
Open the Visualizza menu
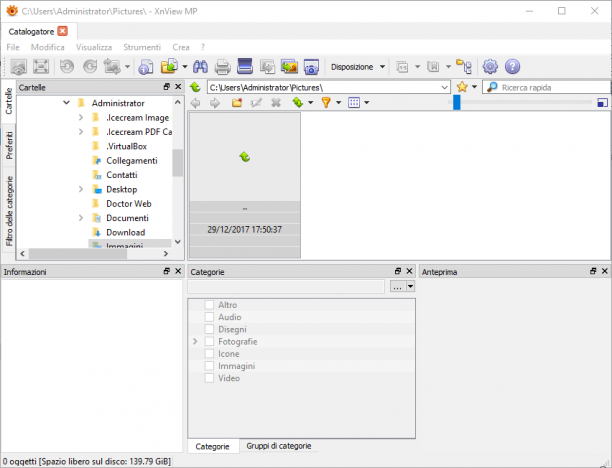point(94,47)
